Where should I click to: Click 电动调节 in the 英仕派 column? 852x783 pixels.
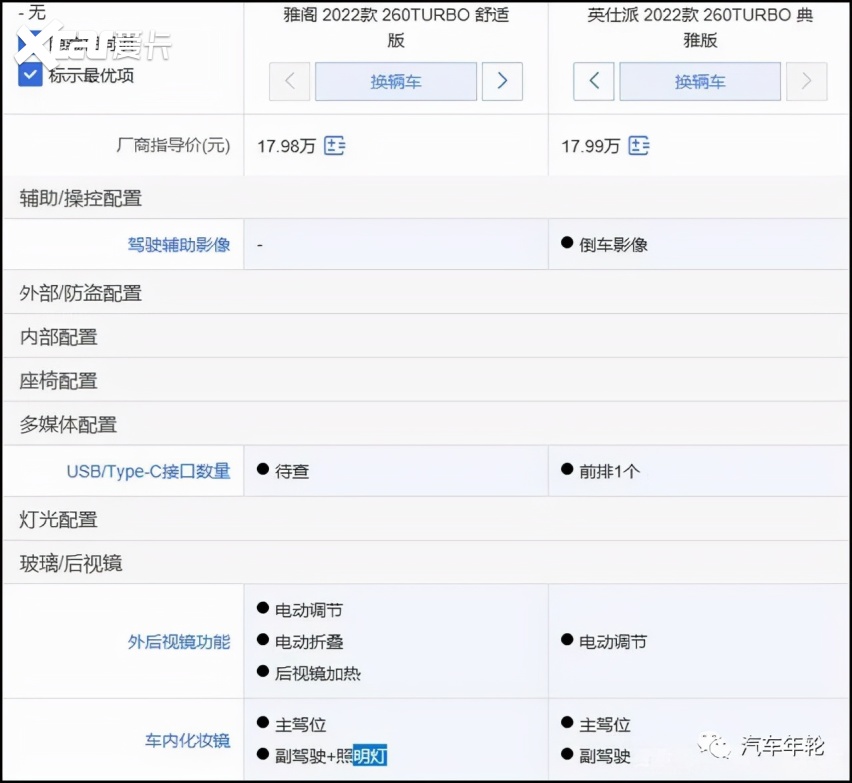(613, 642)
